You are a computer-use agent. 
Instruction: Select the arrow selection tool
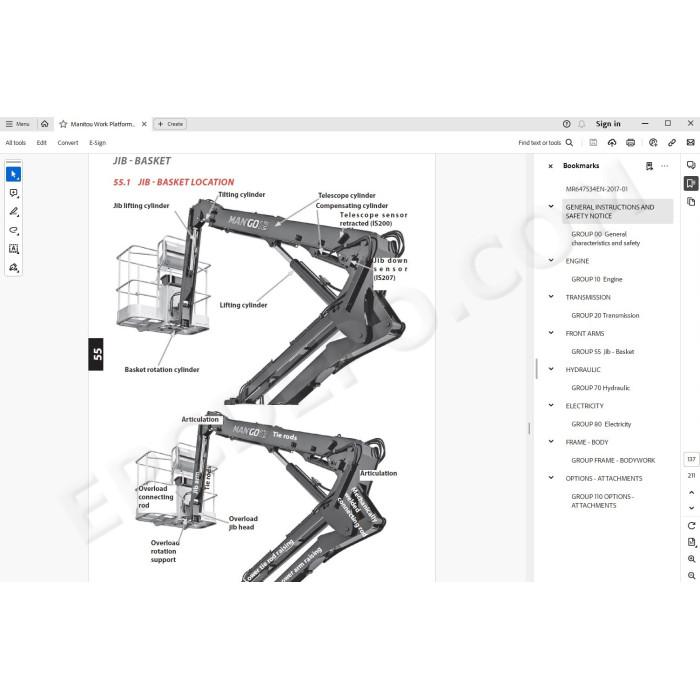[x=13, y=174]
